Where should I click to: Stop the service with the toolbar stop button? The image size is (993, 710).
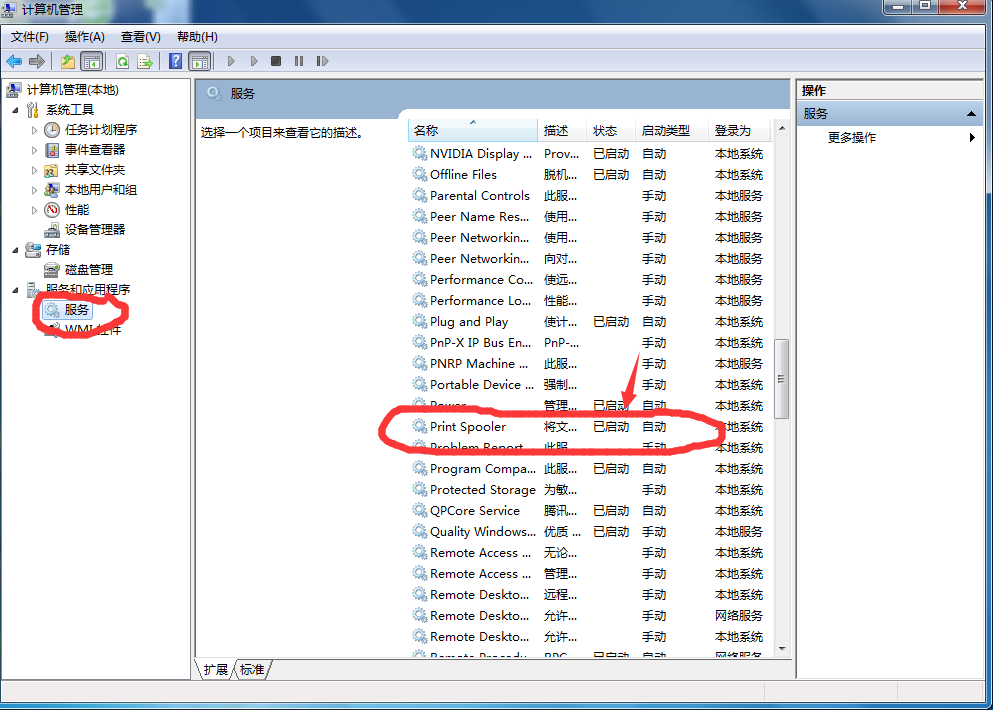coord(275,61)
